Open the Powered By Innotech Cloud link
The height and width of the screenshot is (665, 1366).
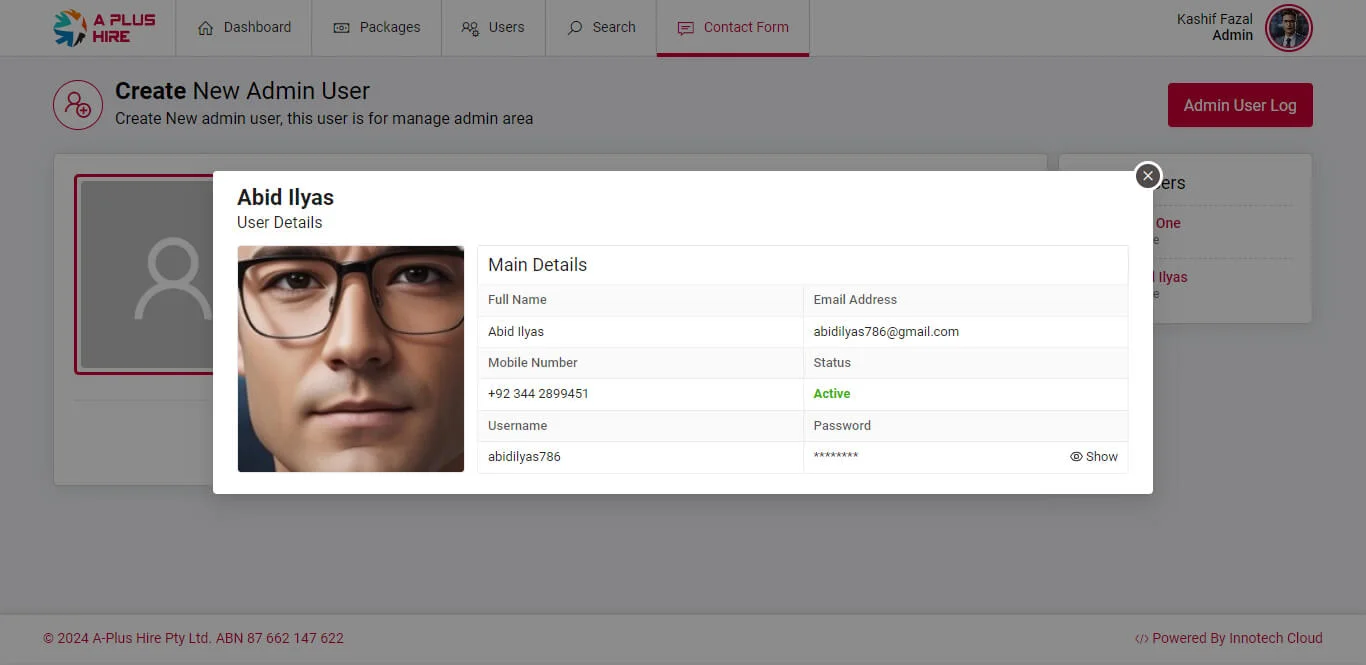point(1237,638)
